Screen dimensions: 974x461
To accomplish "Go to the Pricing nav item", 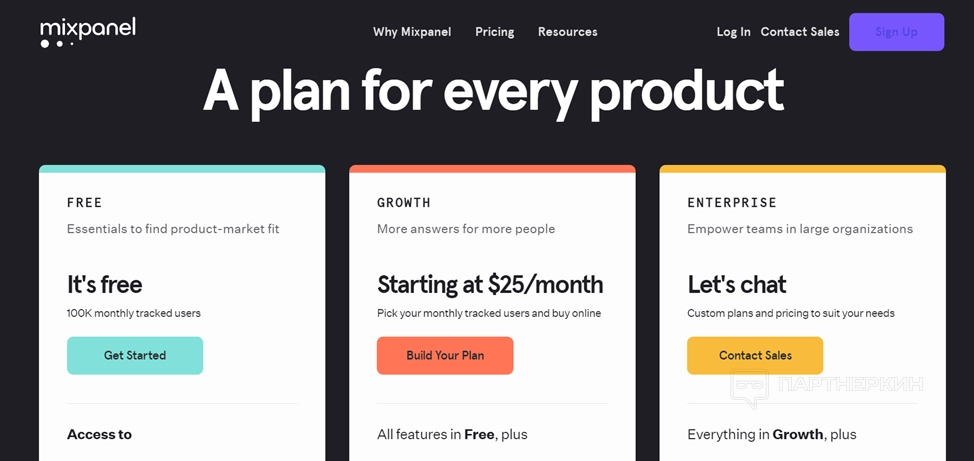I will tap(494, 32).
